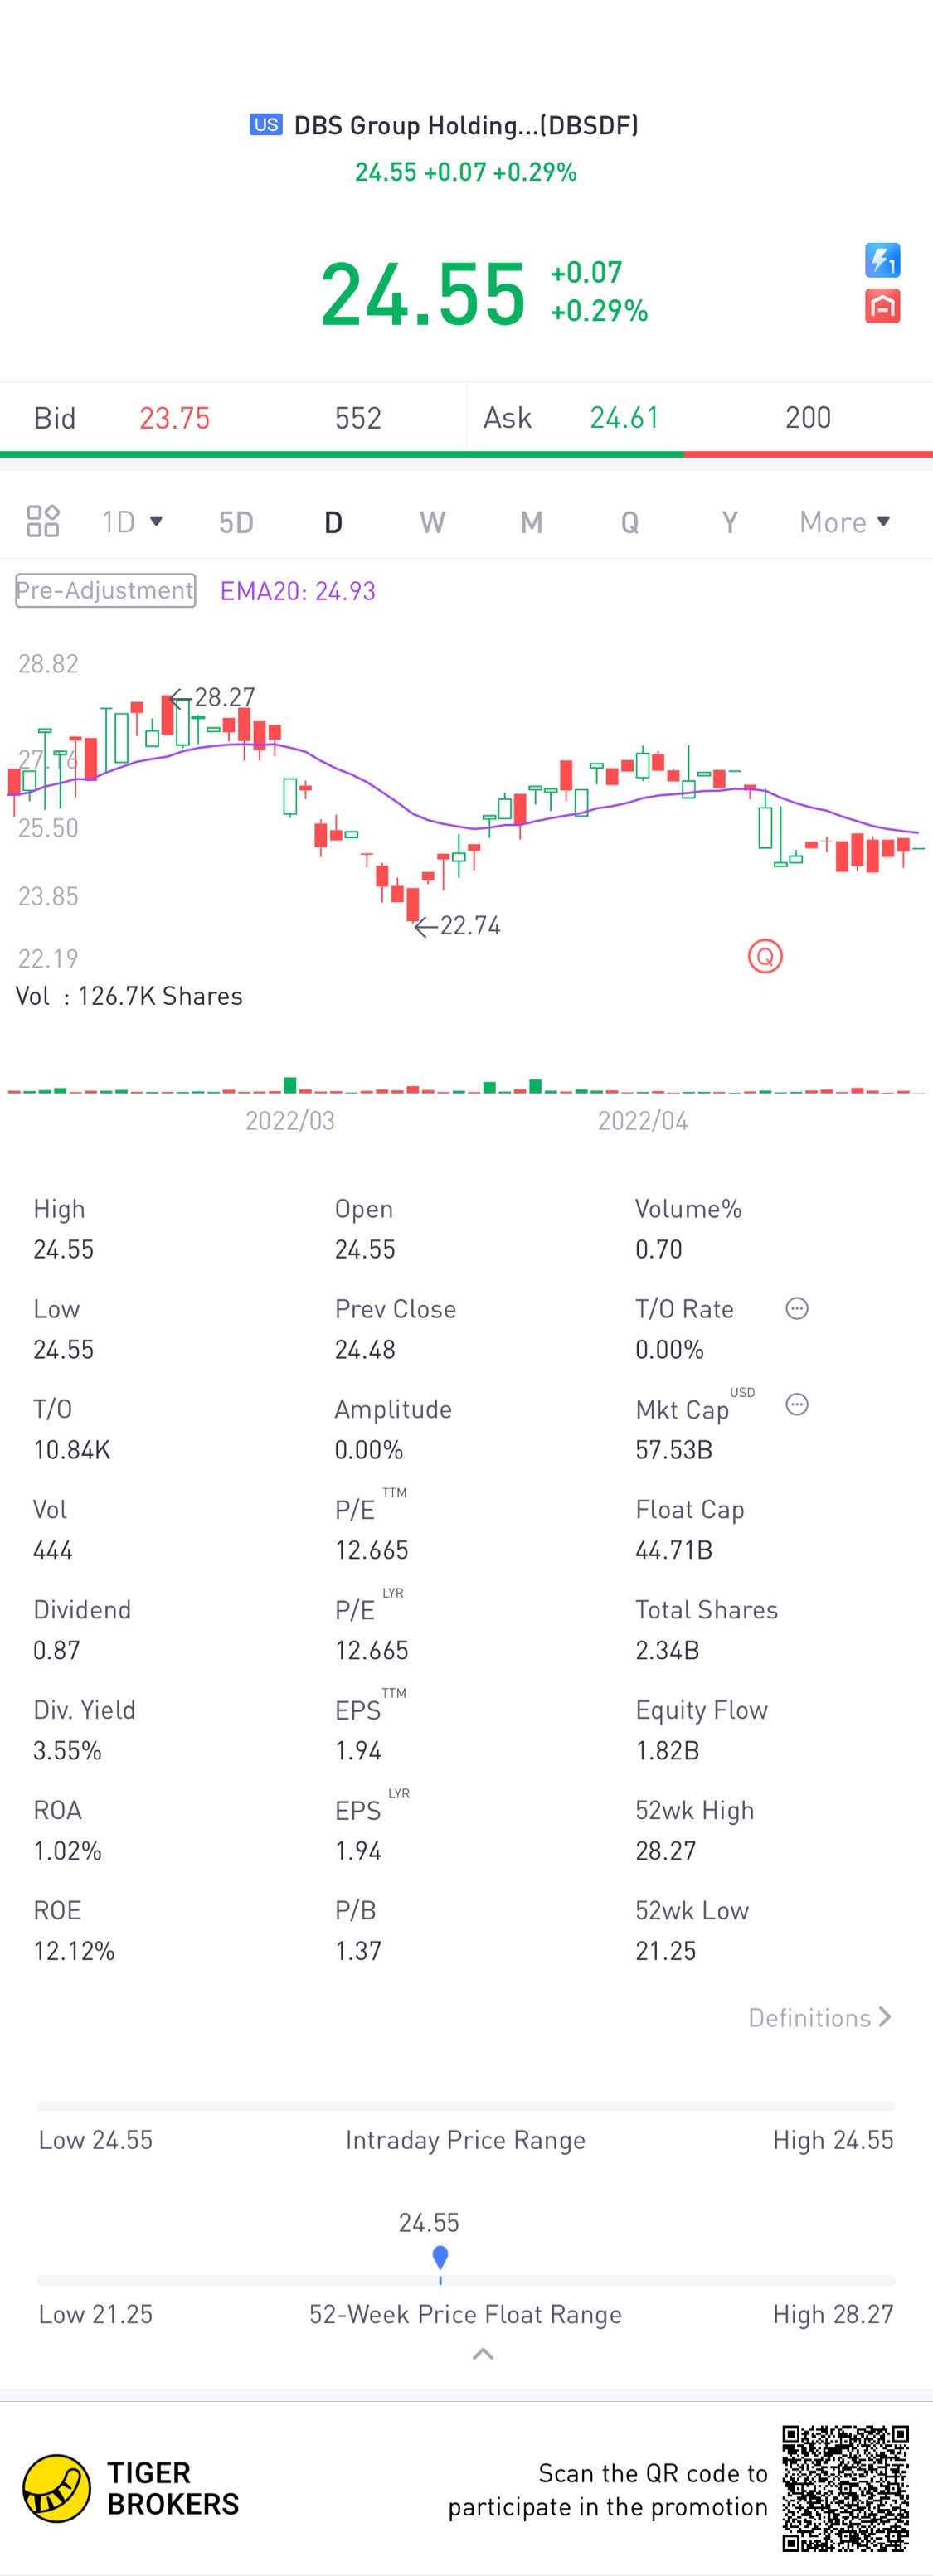Tap the Bid price 23.75
This screenshot has width=933, height=2576.
pos(175,418)
